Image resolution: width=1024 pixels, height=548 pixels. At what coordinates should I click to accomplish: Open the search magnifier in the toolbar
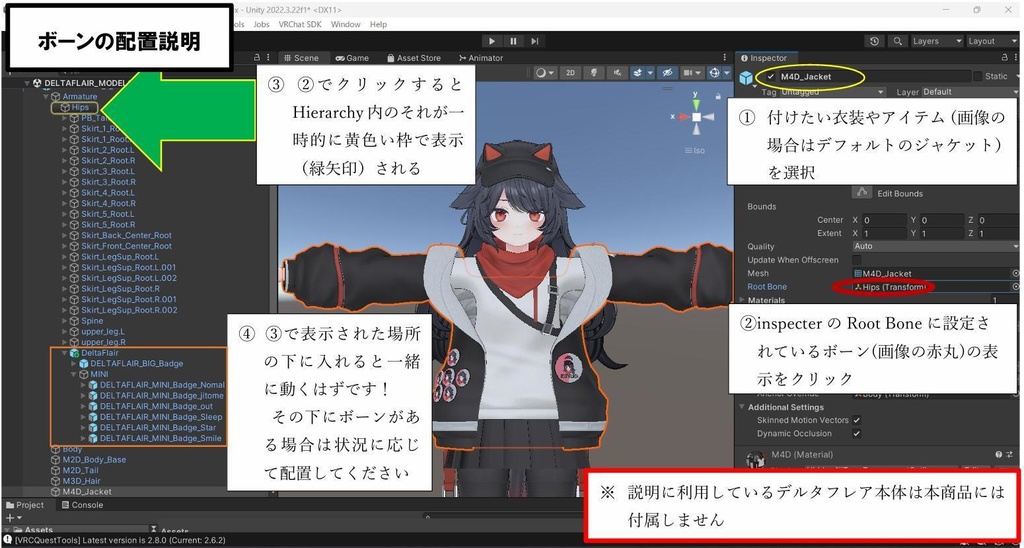[898, 41]
